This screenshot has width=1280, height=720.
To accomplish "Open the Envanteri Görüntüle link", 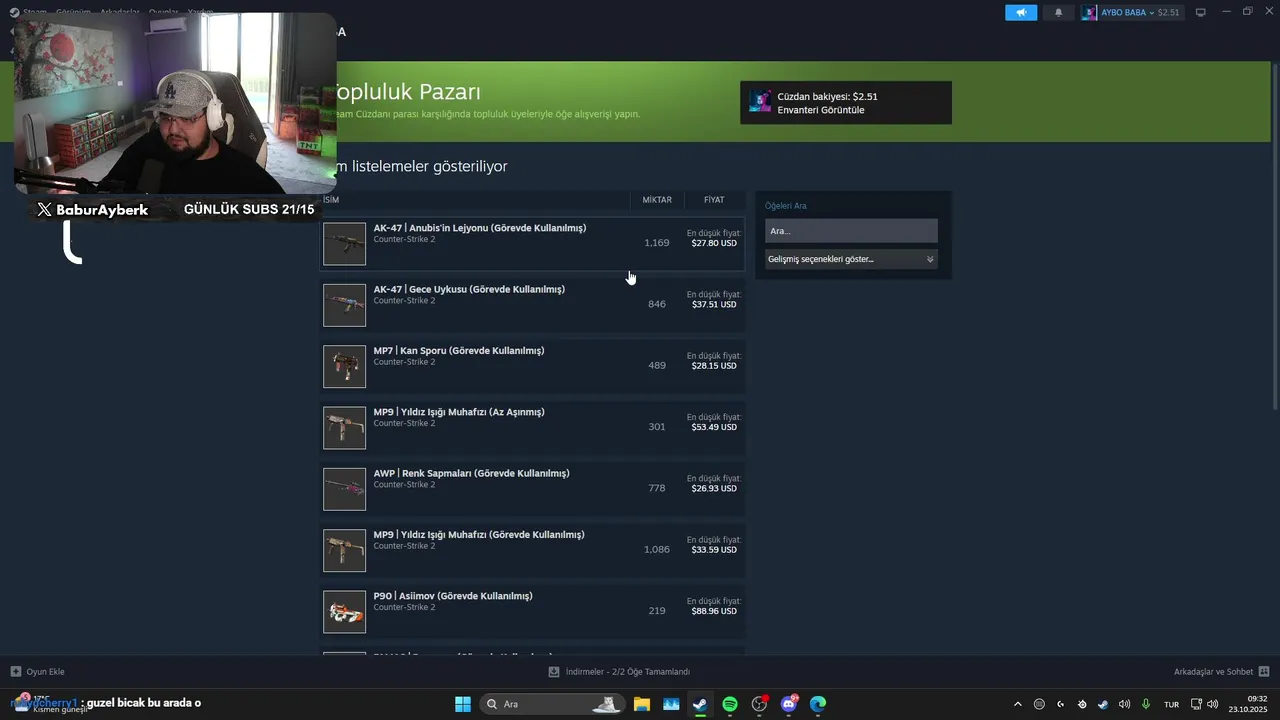I will [x=820, y=110].
